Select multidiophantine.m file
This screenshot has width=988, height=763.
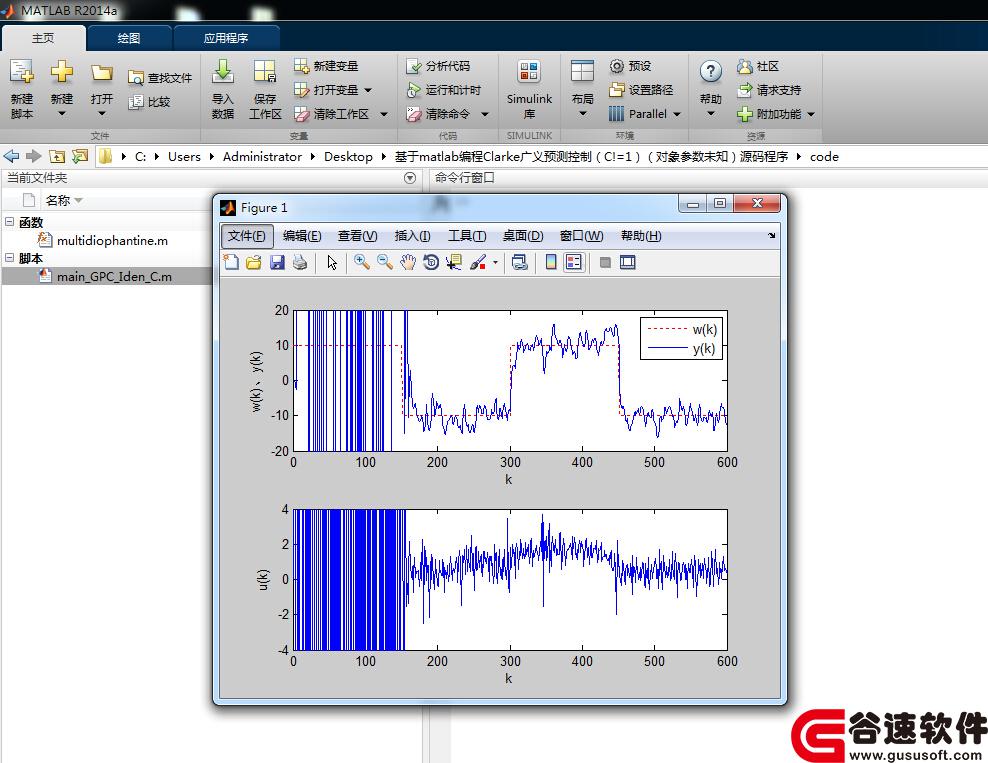point(112,240)
